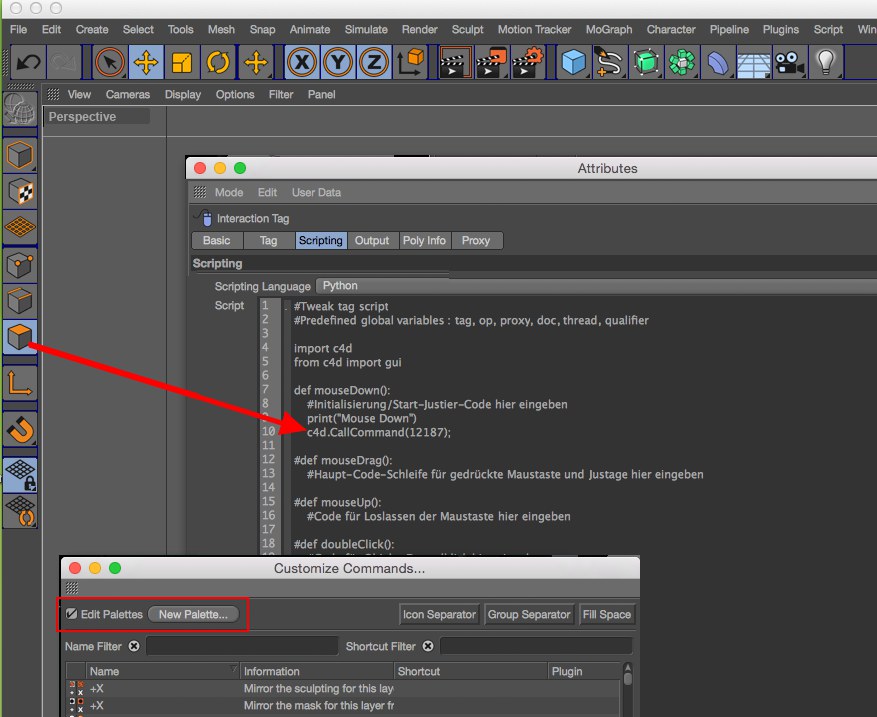Open the array modeling objects icon
877x717 pixels.
682,62
